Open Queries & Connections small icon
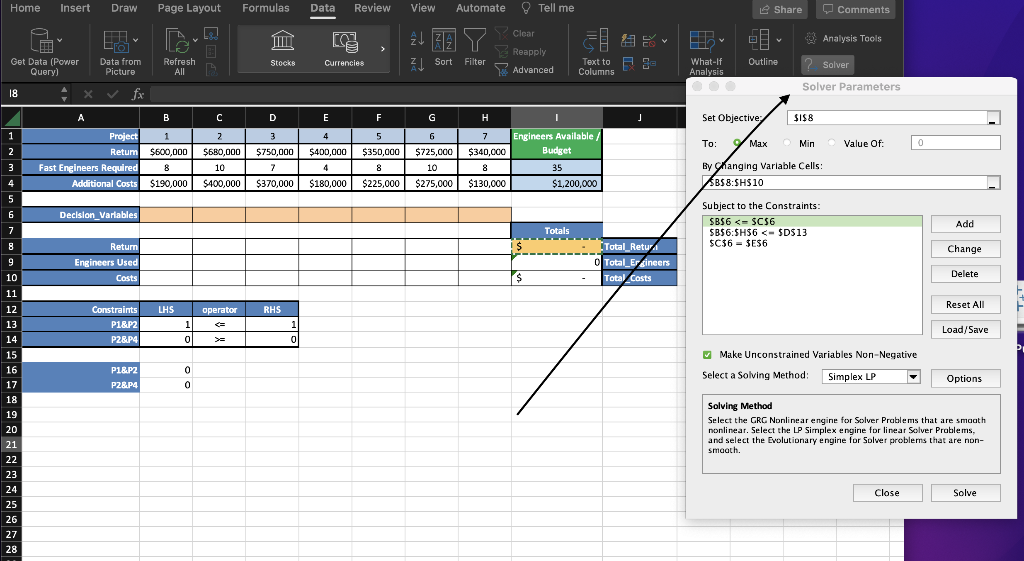Viewport: 1024px width, 561px height. tap(211, 34)
